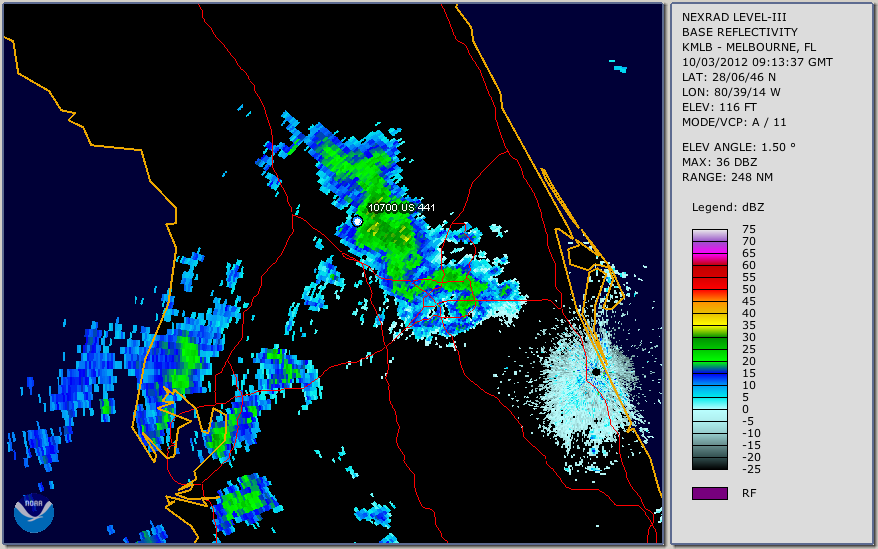Select 'KMLB - MELBOURNE, FL' station text
The width and height of the screenshot is (878, 549).
(x=749, y=47)
